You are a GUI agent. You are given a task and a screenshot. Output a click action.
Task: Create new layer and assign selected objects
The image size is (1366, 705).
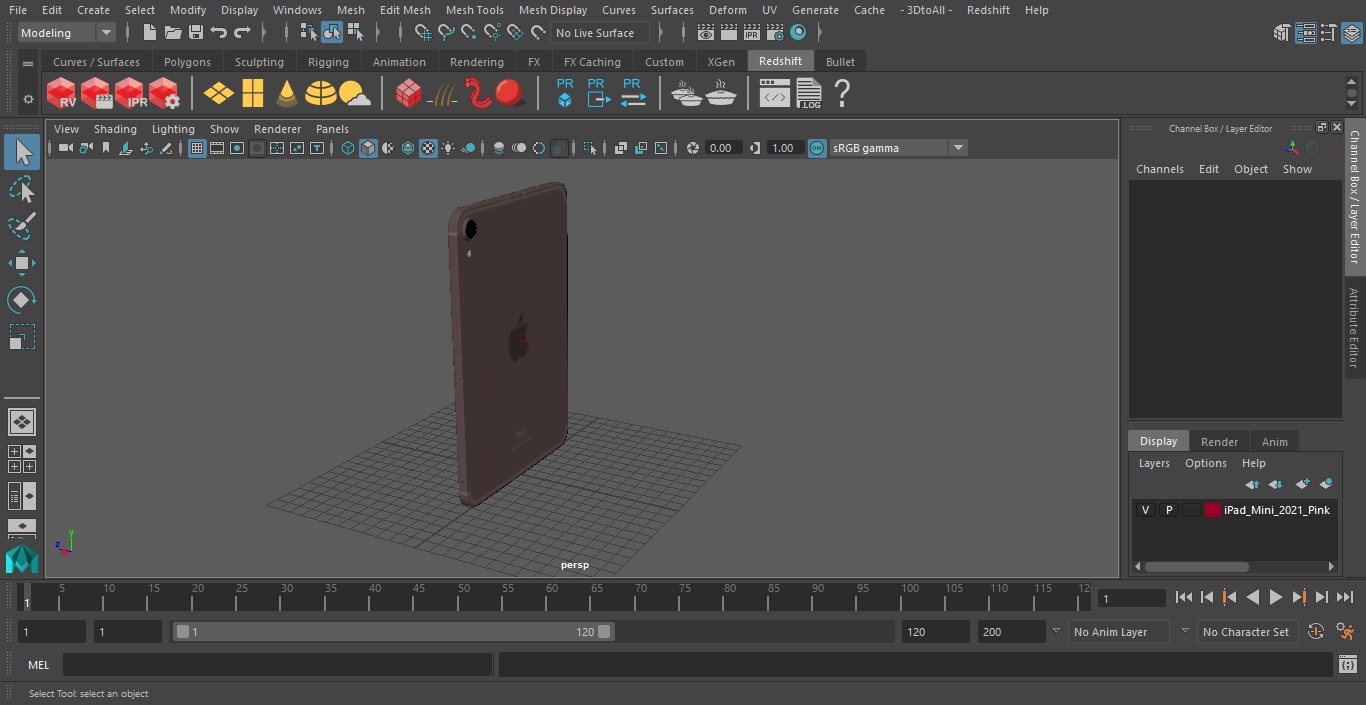click(1326, 484)
